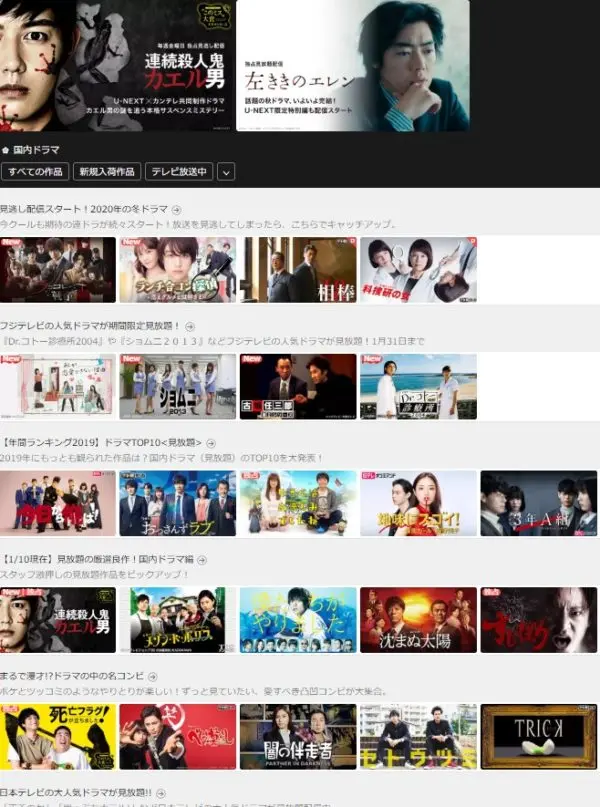Open the 2020年の冬ドラマ section arrow icon
The width and height of the screenshot is (600, 807).
pos(177,209)
